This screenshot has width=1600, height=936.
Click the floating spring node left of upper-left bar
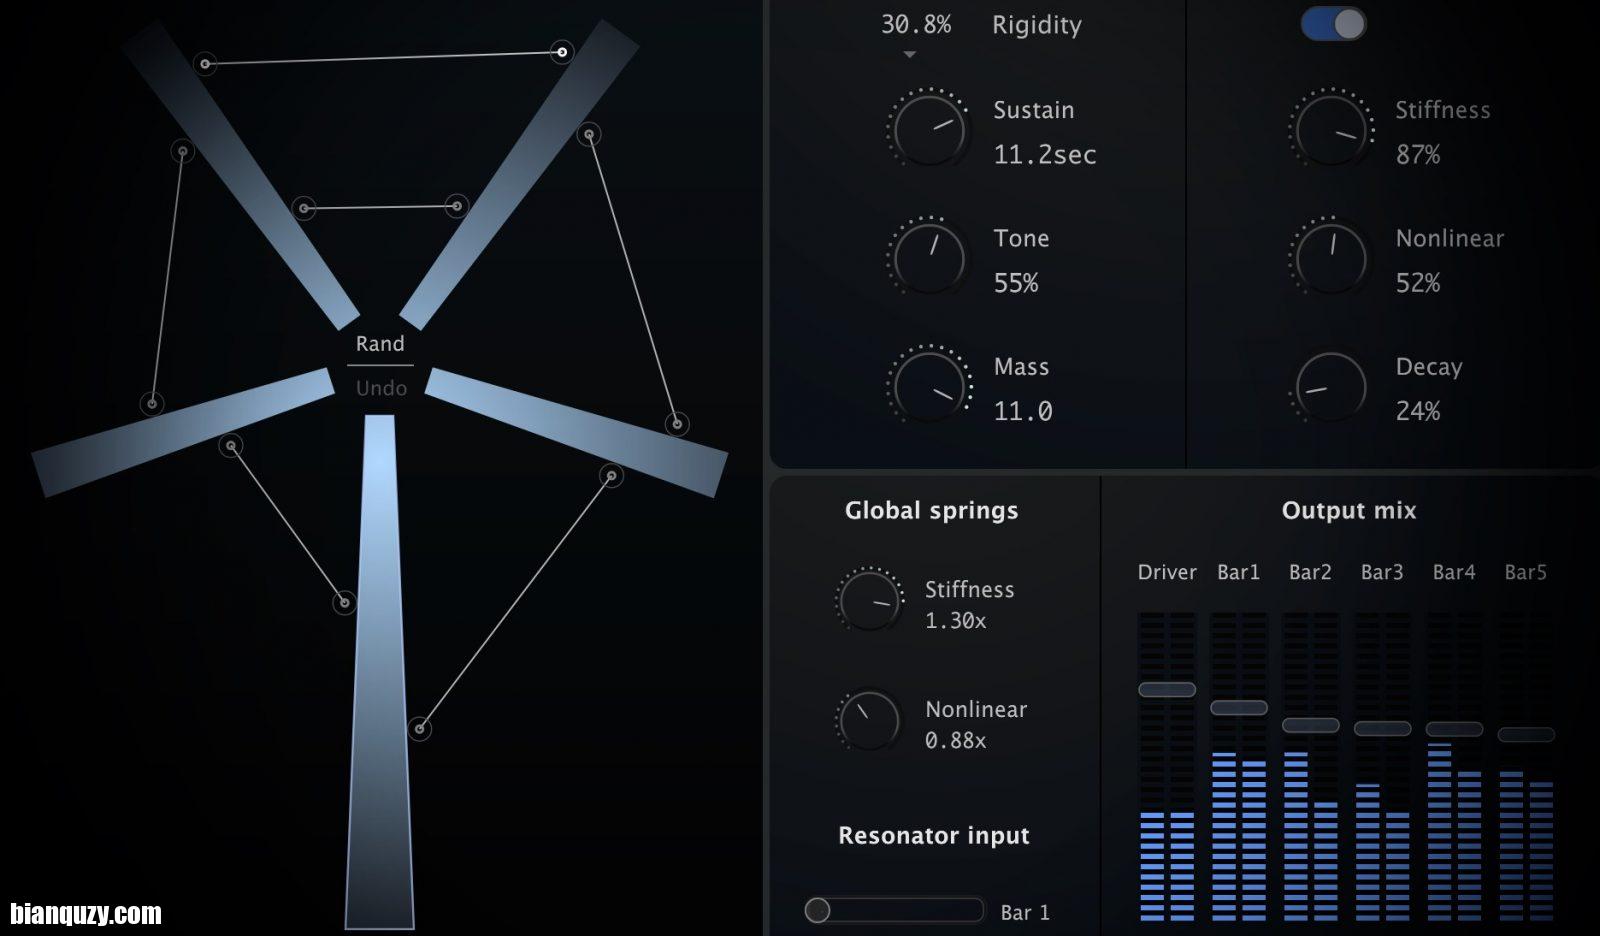182,151
